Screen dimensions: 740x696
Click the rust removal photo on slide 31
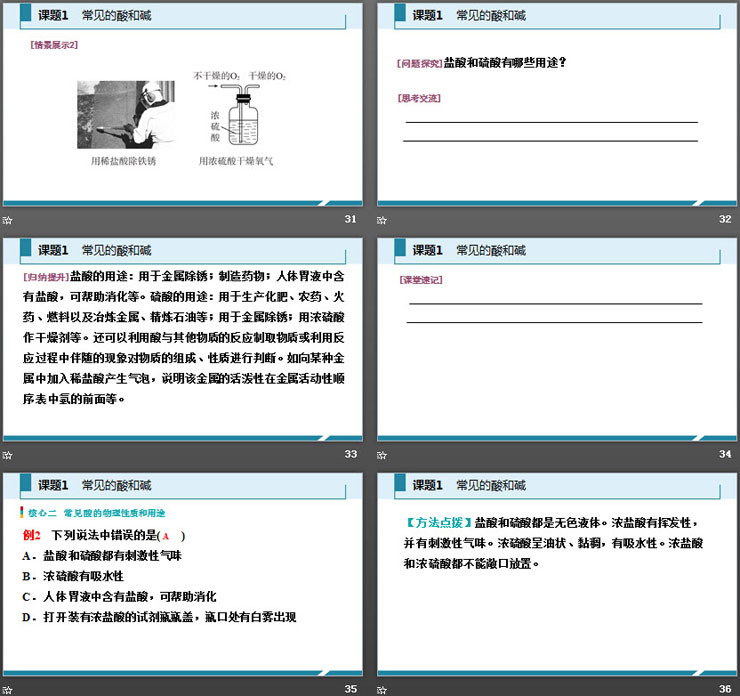pyautogui.click(x=126, y=115)
